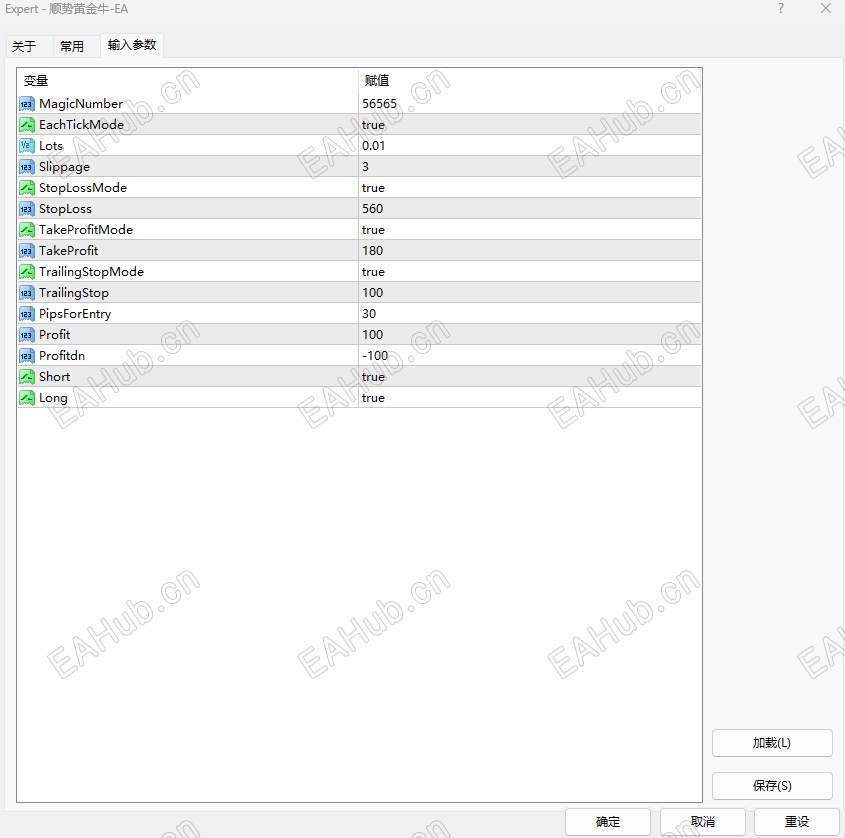Reset parameters with the 重设 button
The width and height of the screenshot is (845, 838).
pos(796,822)
